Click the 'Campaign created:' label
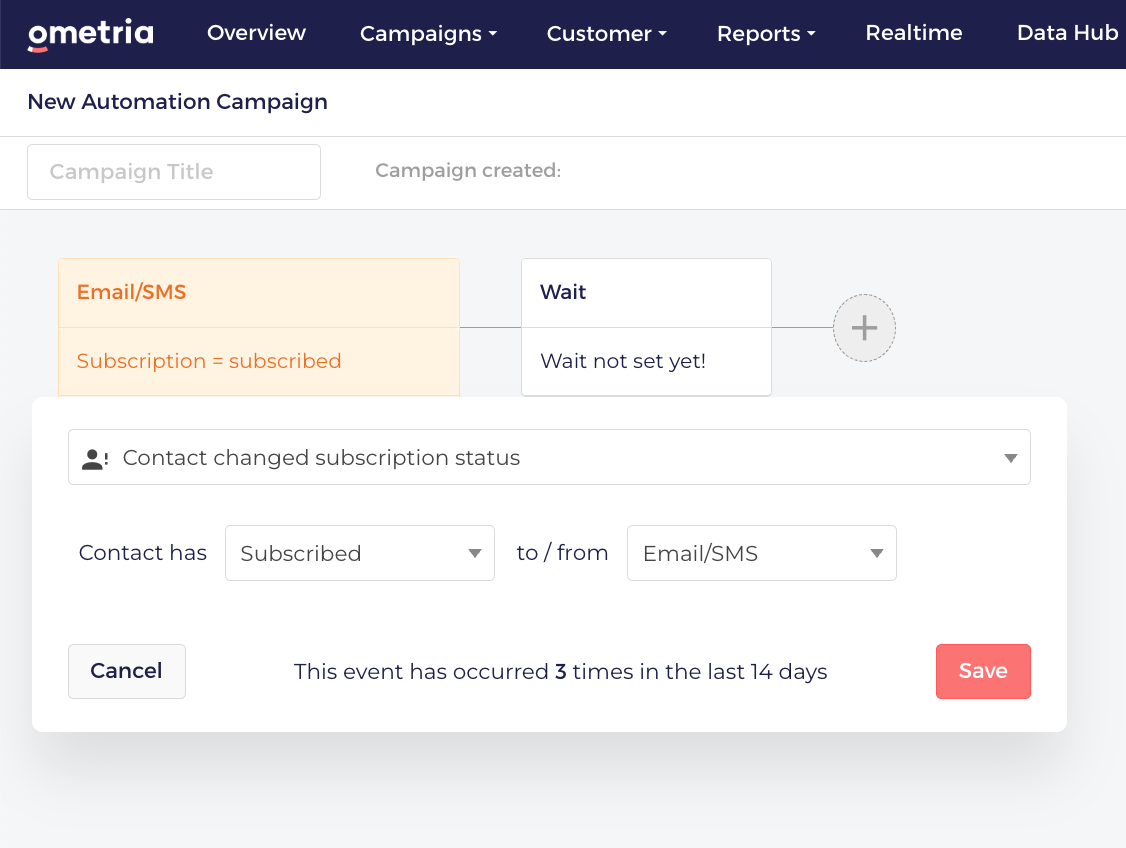 (x=468, y=171)
